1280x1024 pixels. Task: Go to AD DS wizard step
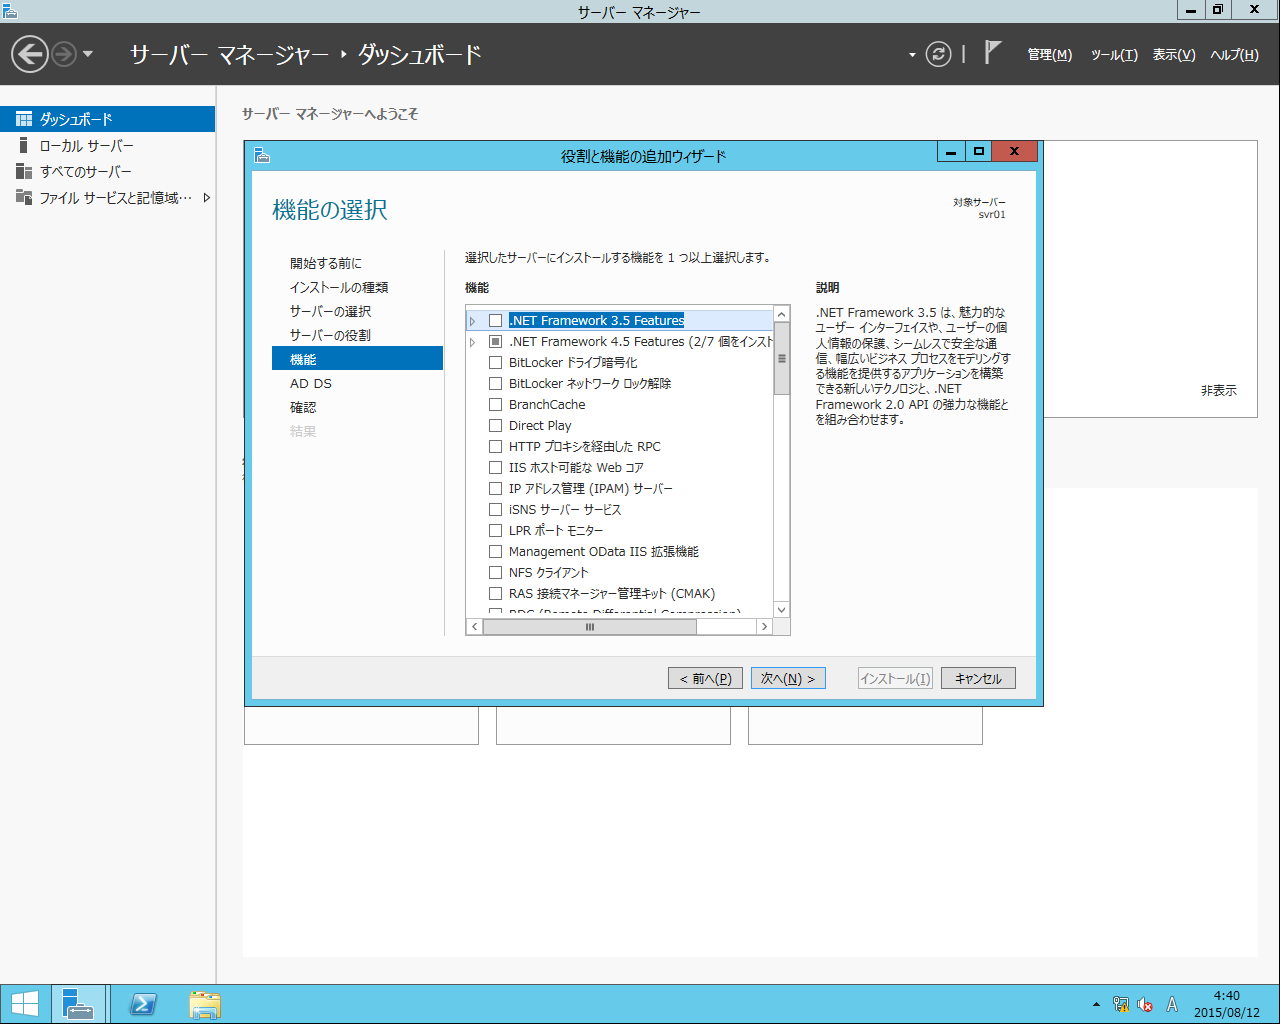311,383
